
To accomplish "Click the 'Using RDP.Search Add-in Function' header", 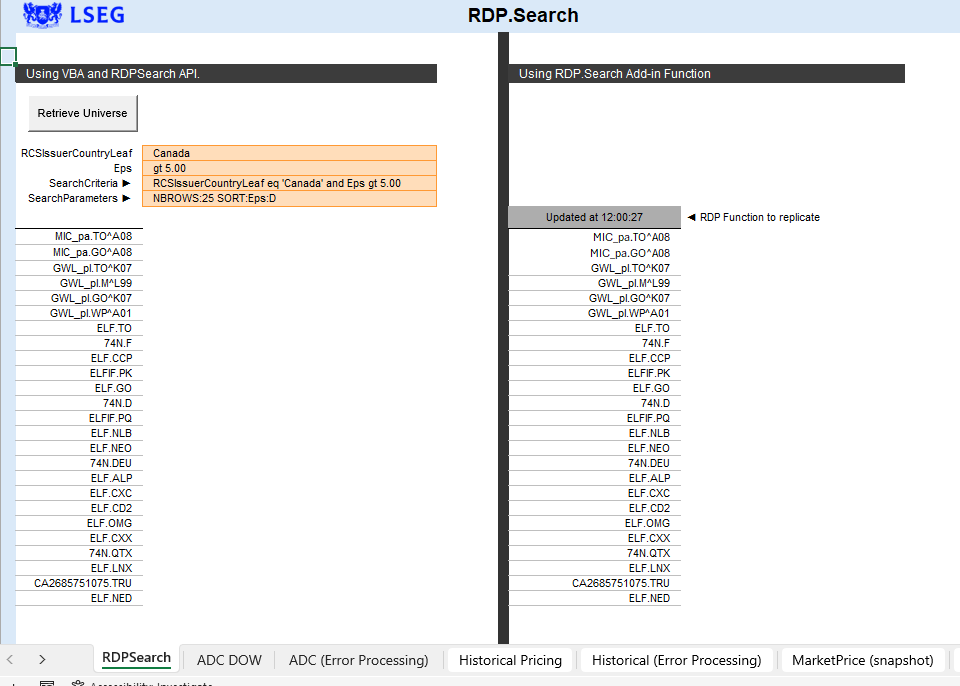I will point(707,74).
